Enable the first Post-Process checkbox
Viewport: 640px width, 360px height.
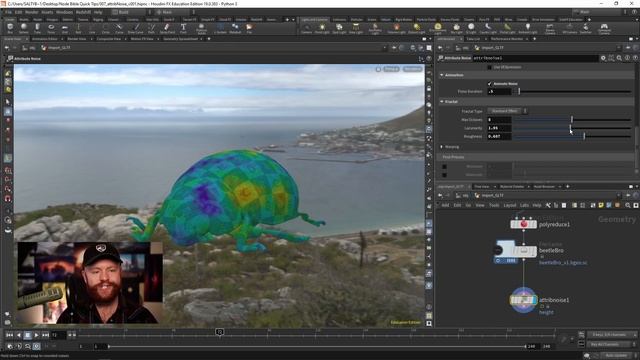(444, 167)
